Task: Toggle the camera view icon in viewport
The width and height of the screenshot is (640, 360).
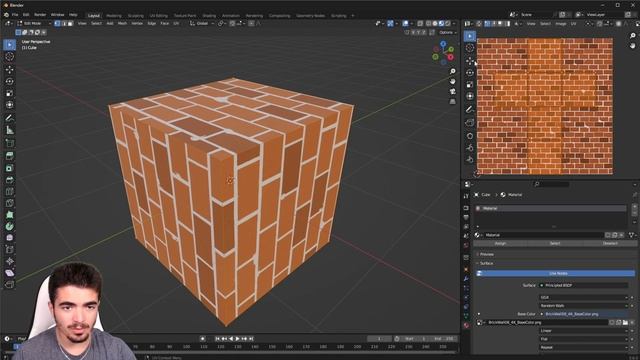Action: pyautogui.click(x=452, y=91)
